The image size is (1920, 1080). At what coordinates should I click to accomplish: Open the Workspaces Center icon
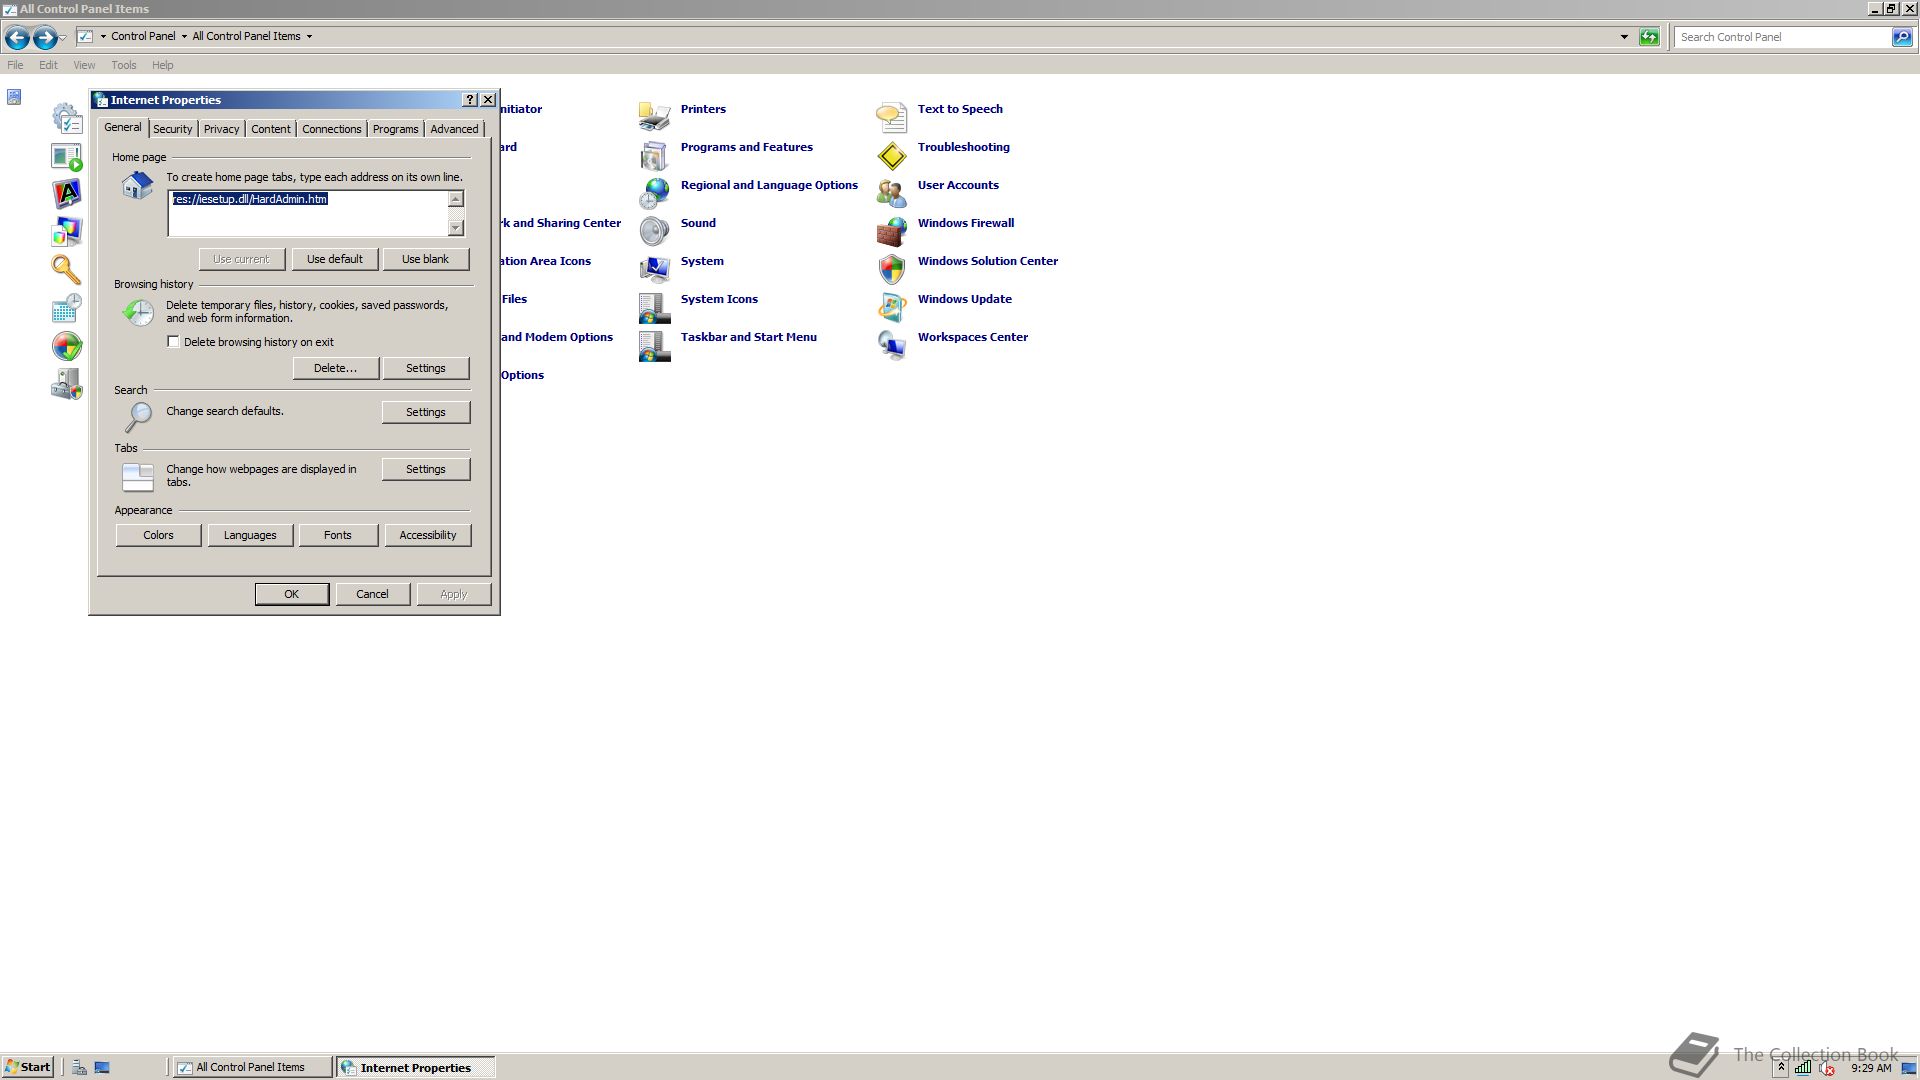click(x=891, y=345)
